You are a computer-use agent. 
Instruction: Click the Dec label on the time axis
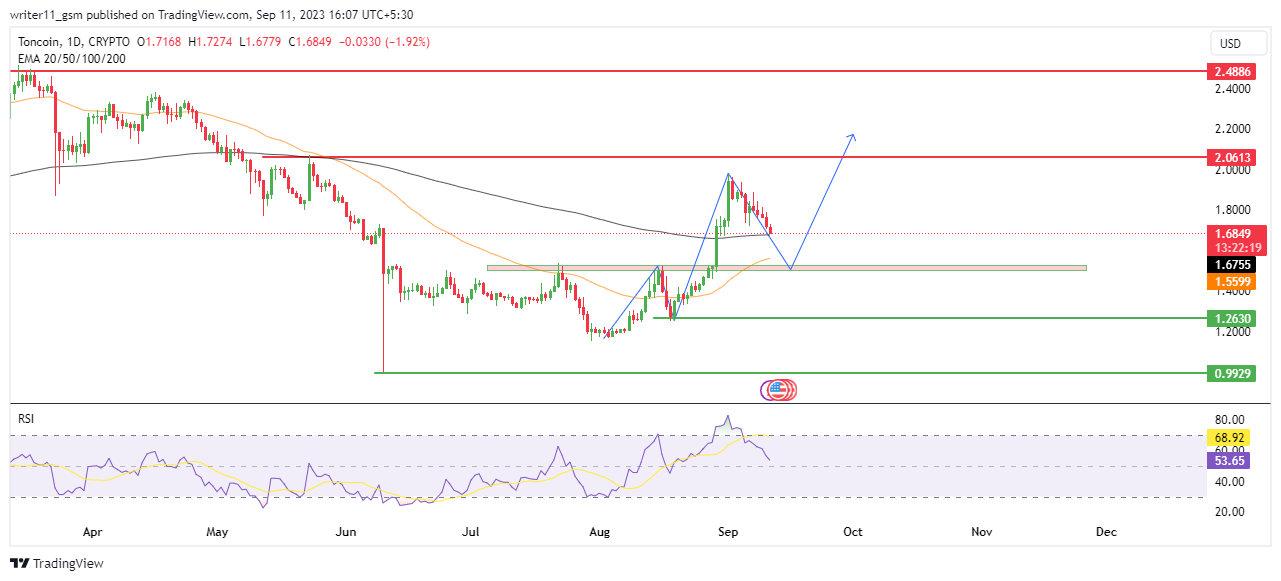point(1106,533)
